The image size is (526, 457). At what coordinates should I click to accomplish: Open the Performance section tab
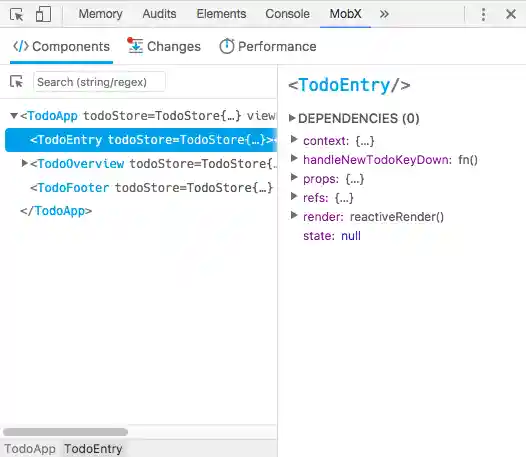tap(267, 46)
